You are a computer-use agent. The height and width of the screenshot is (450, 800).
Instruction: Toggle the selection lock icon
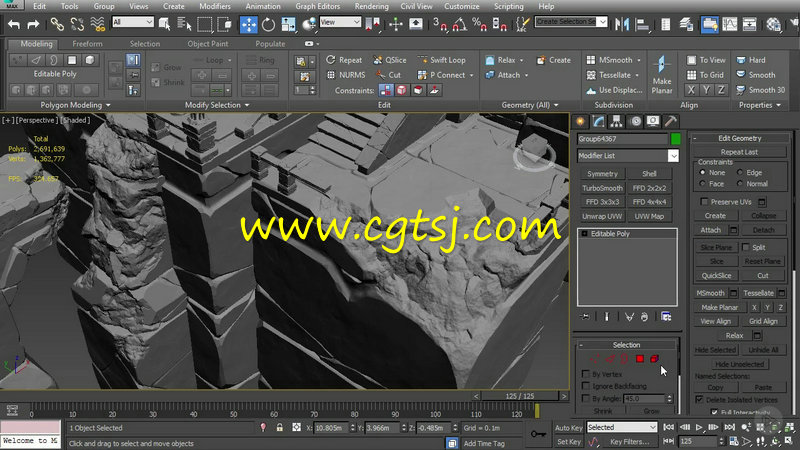click(280, 428)
